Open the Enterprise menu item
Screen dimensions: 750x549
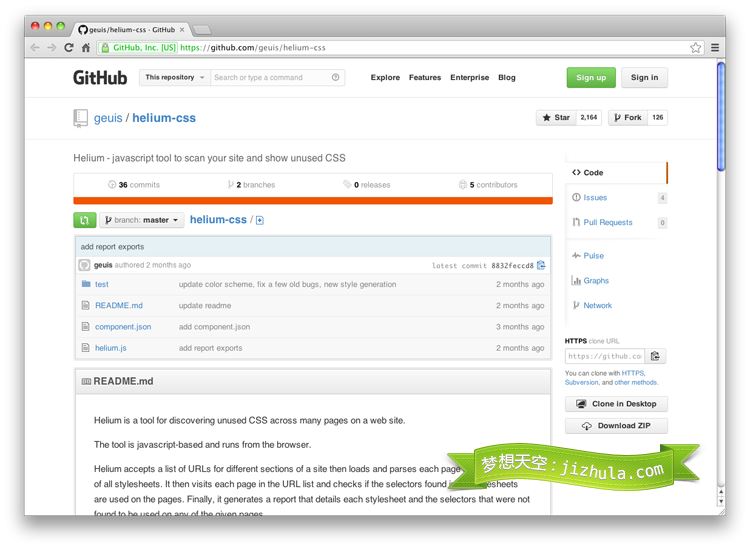point(469,77)
